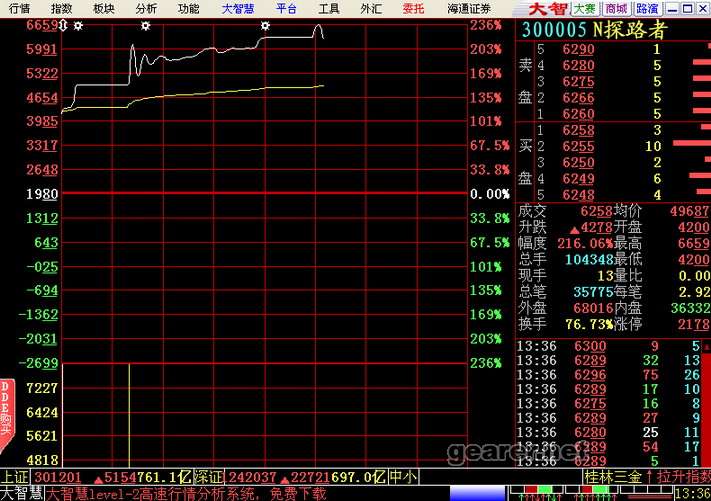Open the blue 大智慧 menu
The image size is (711, 501).
[238, 8]
